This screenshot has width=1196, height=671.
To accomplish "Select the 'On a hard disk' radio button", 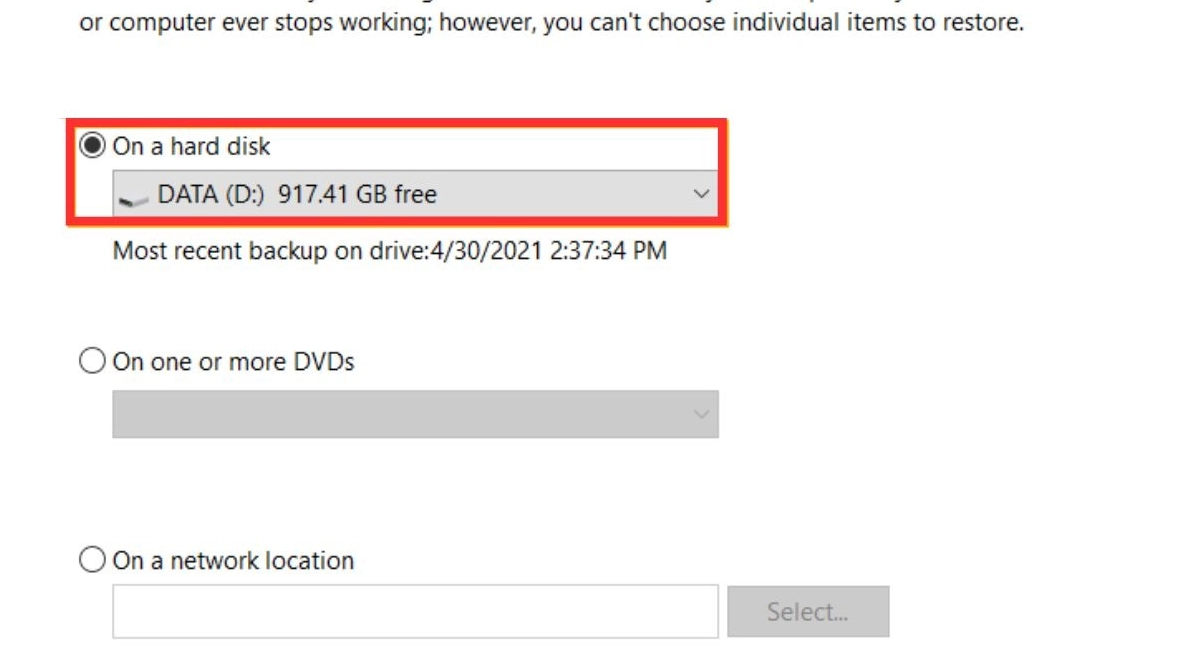I will click(92, 146).
